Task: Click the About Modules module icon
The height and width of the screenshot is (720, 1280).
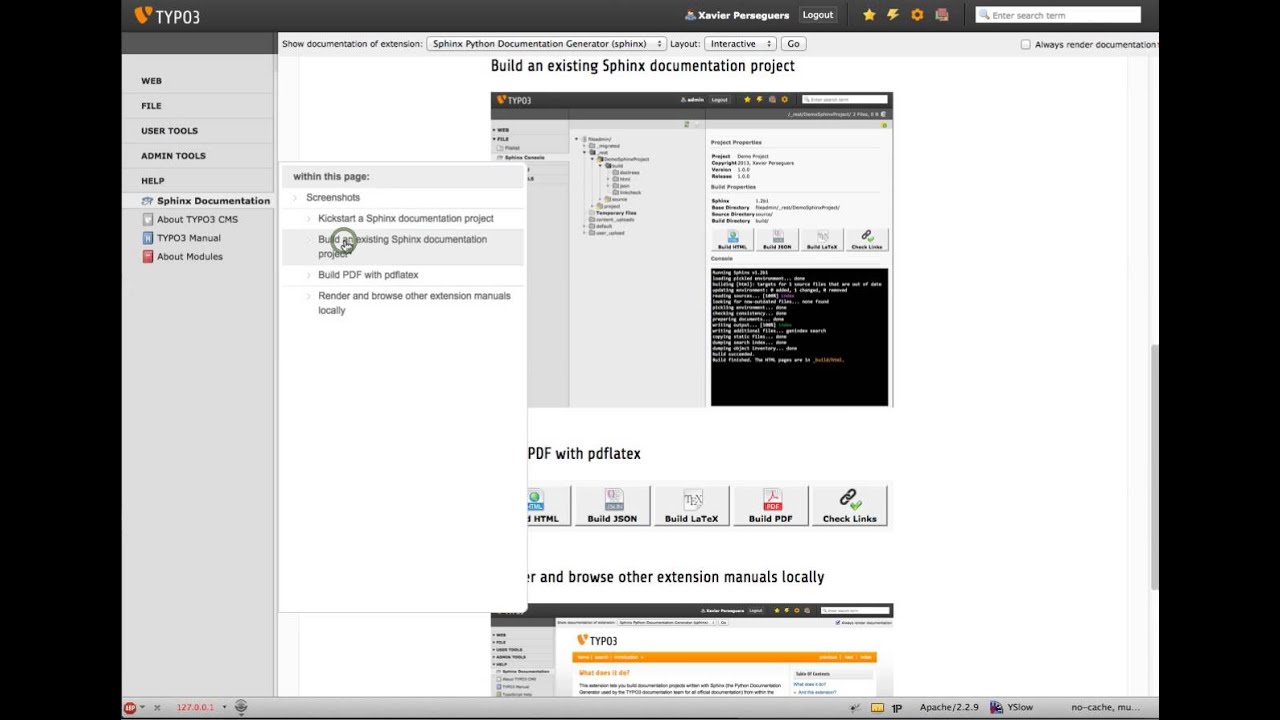Action: pos(148,256)
